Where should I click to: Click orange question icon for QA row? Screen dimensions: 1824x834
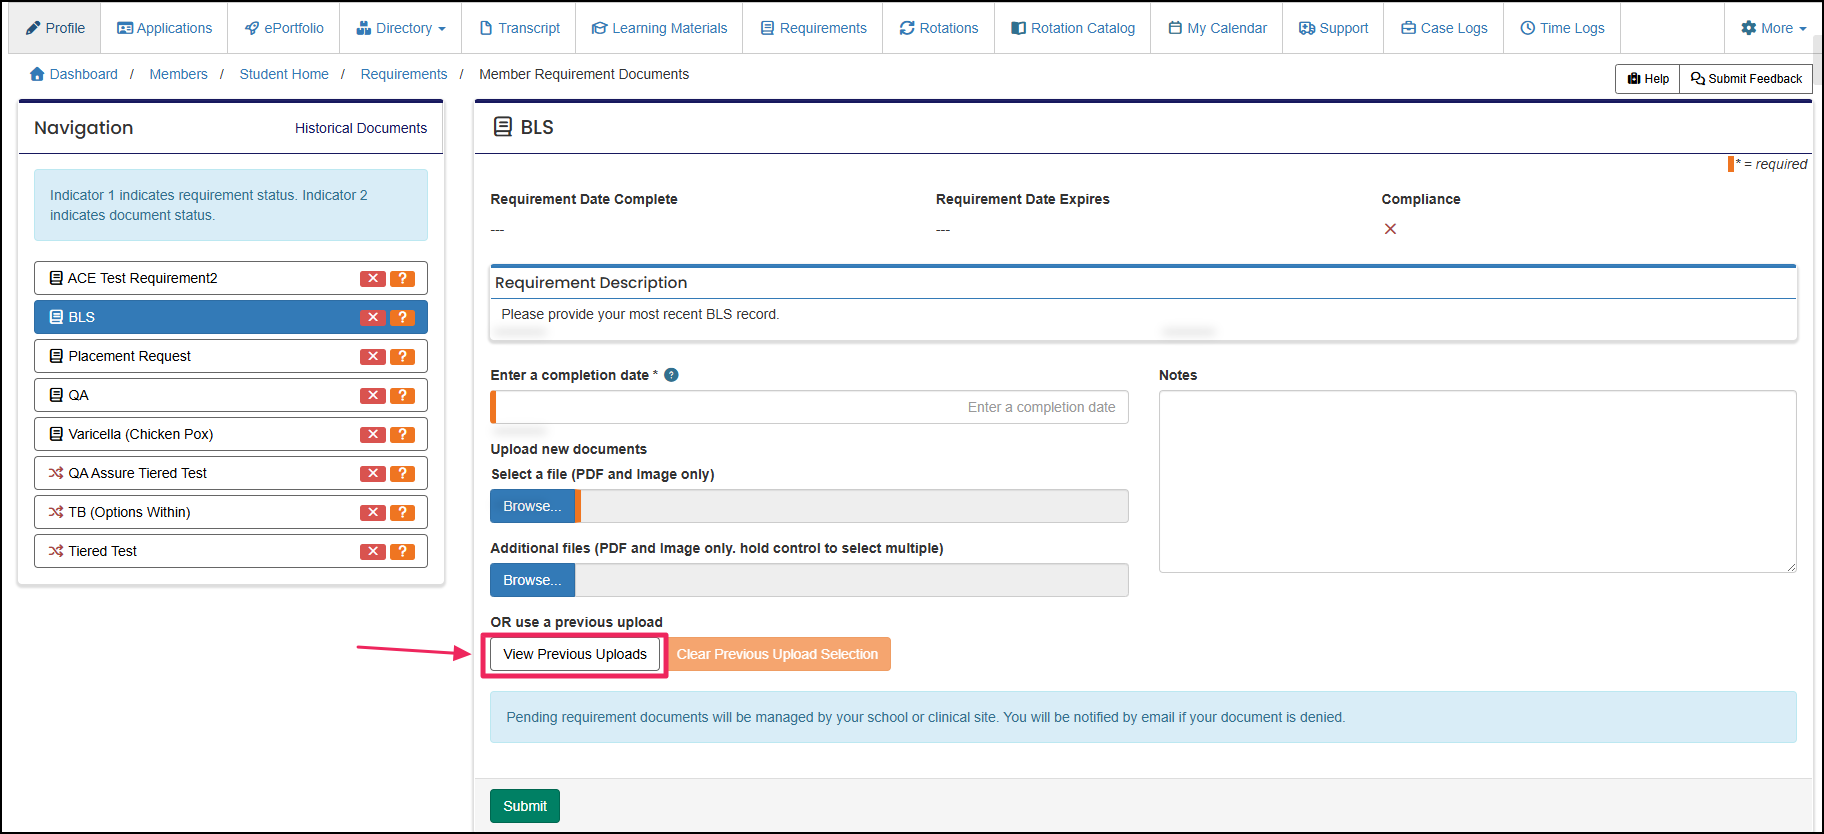(x=402, y=396)
